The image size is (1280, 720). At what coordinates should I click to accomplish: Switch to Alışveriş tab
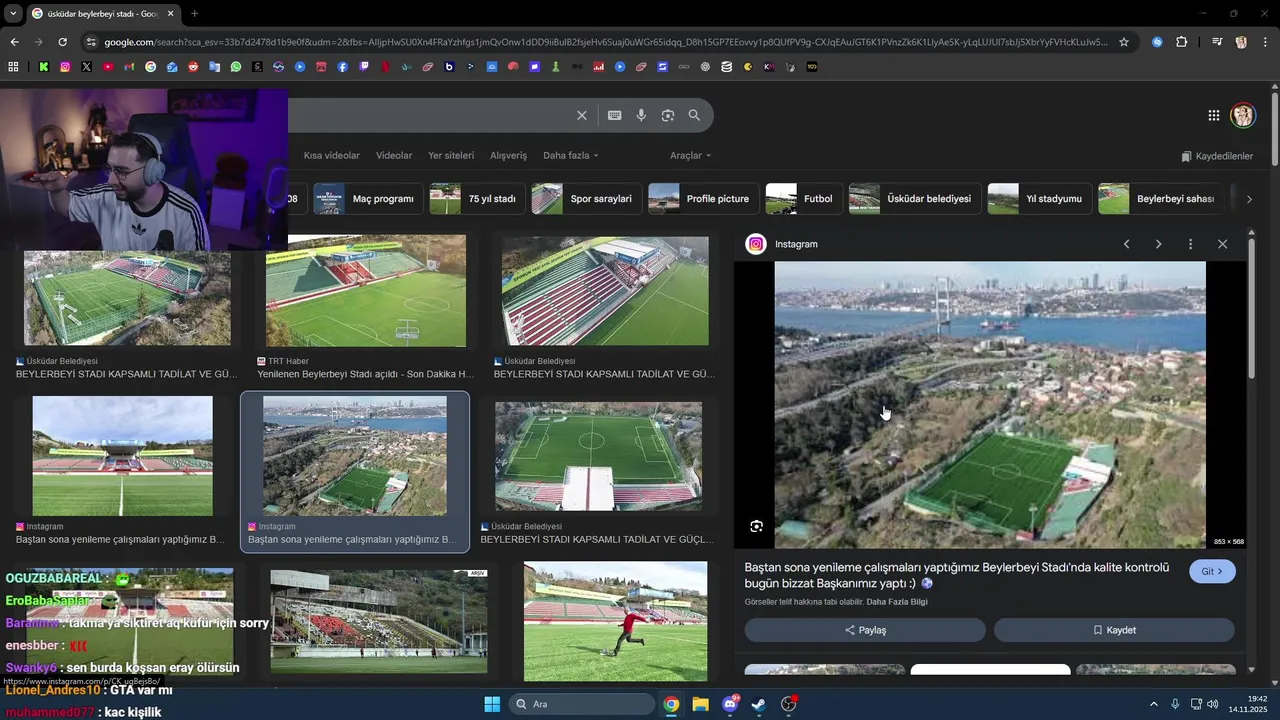[508, 155]
